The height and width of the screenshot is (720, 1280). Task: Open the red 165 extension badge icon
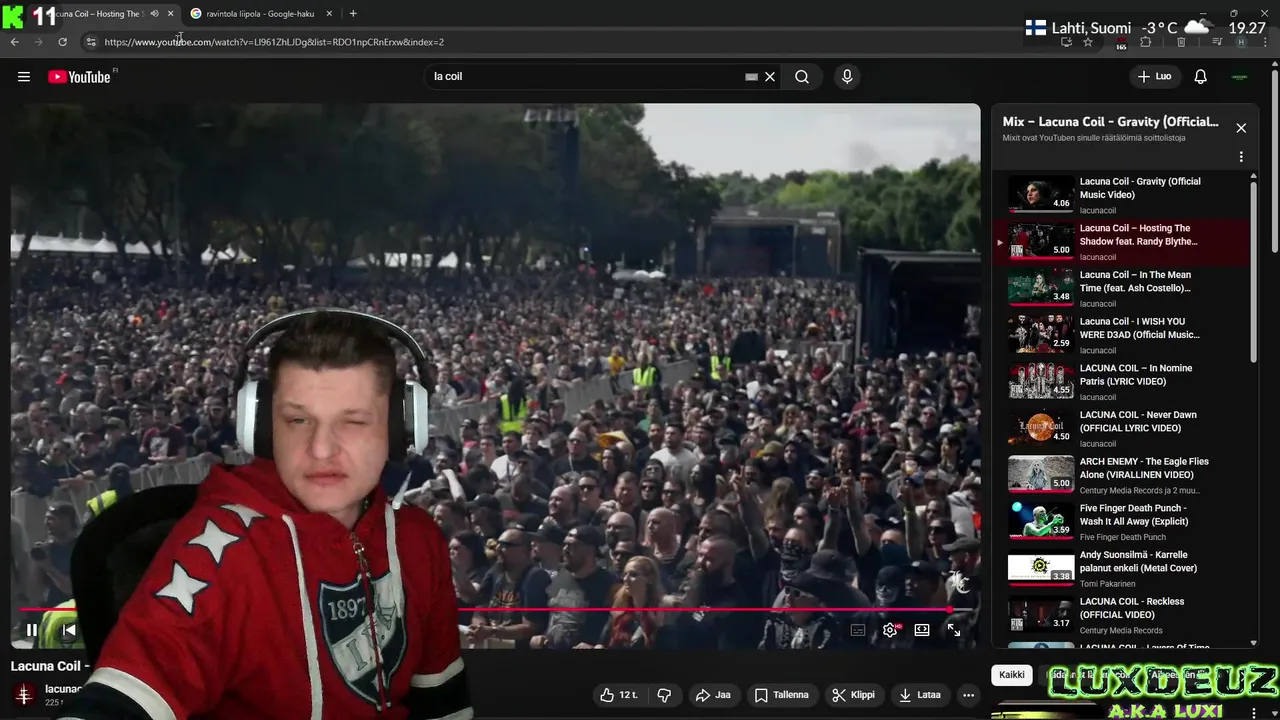click(x=1121, y=43)
